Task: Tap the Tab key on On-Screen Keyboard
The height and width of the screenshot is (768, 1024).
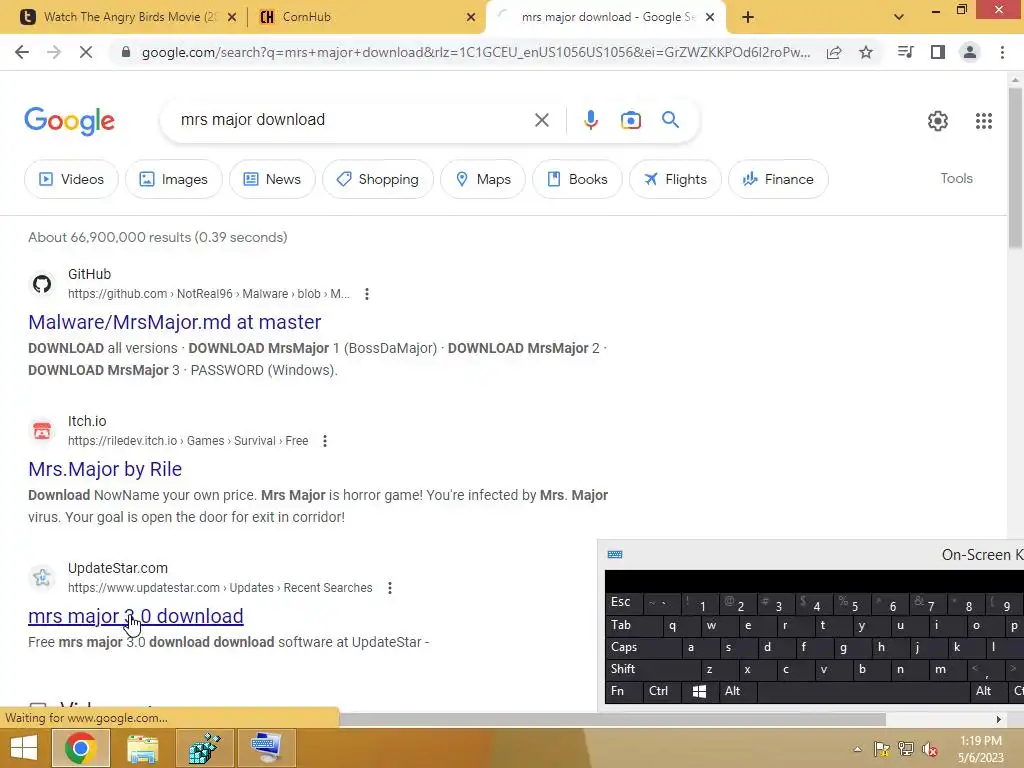Action: tap(633, 625)
